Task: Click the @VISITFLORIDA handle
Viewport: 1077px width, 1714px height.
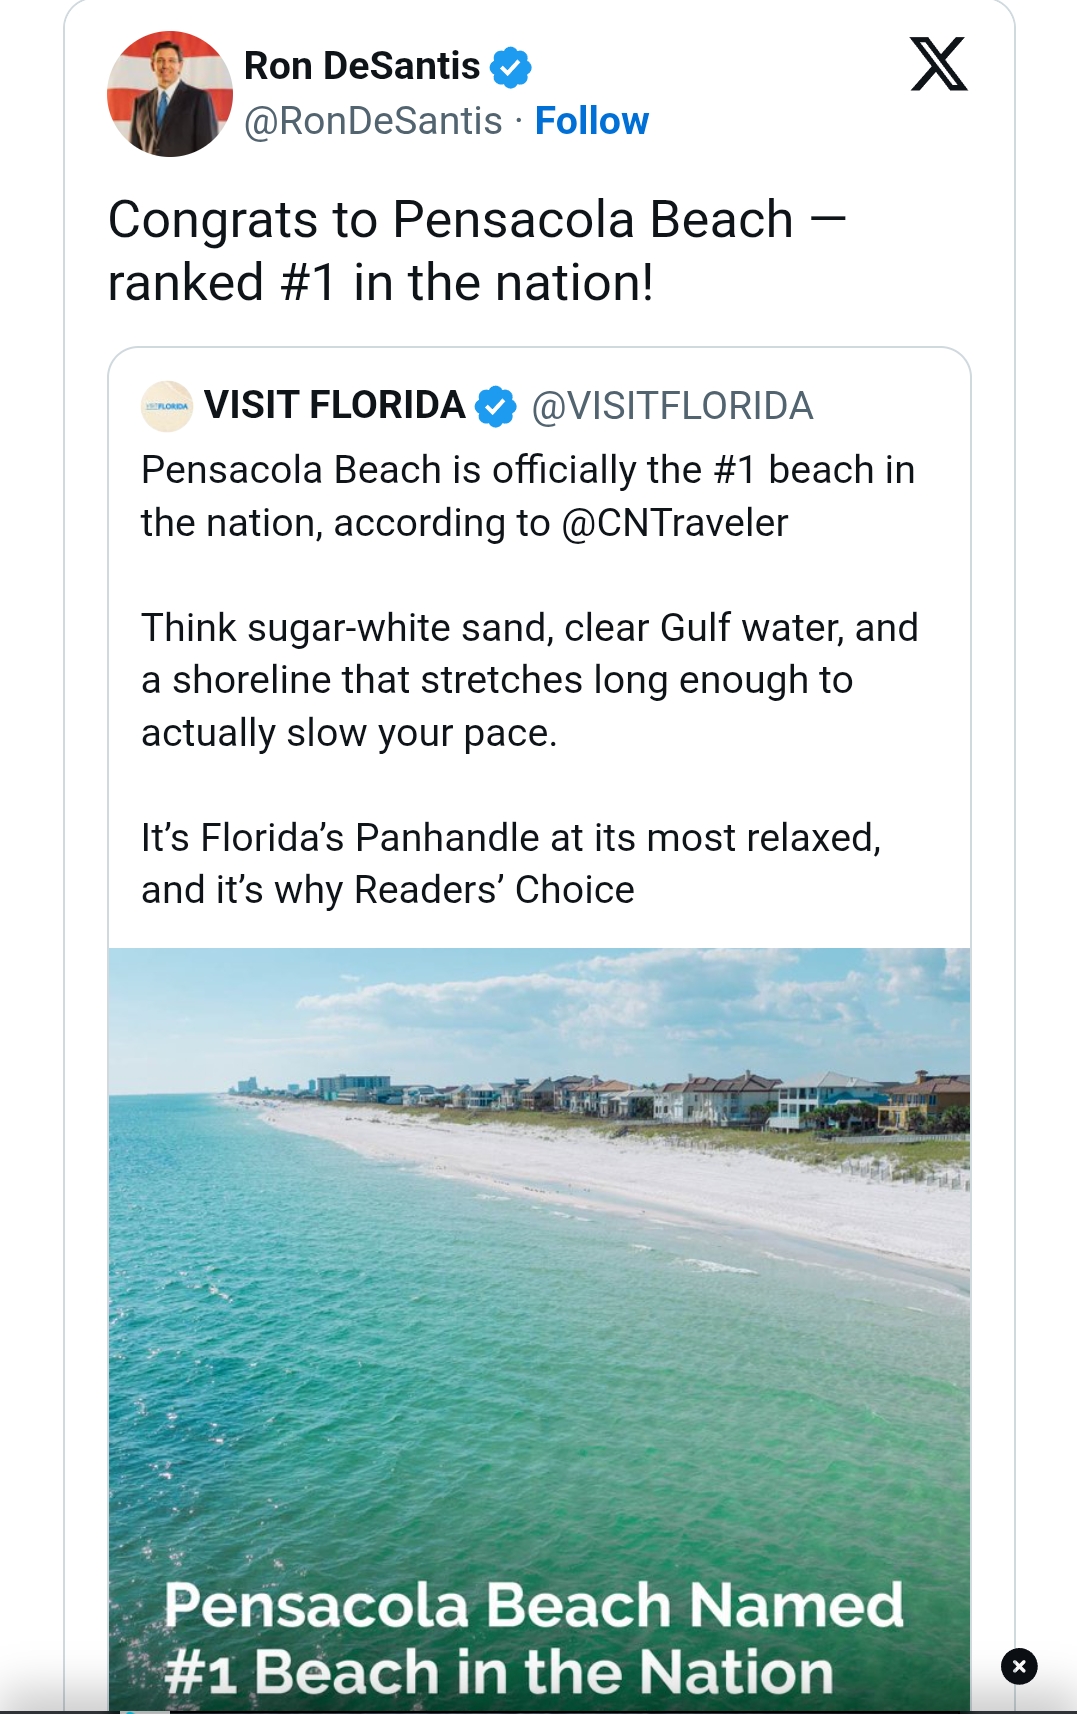Action: tap(672, 406)
